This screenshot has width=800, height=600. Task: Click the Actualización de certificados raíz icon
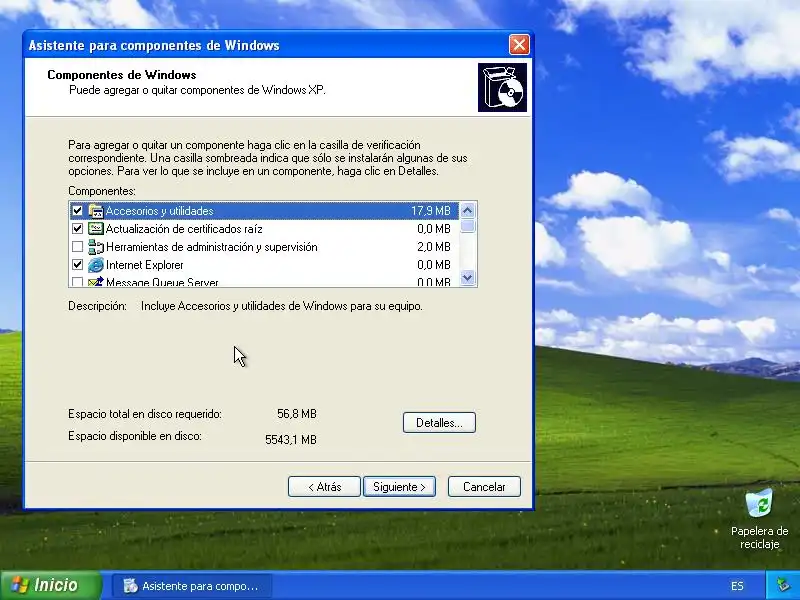[x=95, y=229]
